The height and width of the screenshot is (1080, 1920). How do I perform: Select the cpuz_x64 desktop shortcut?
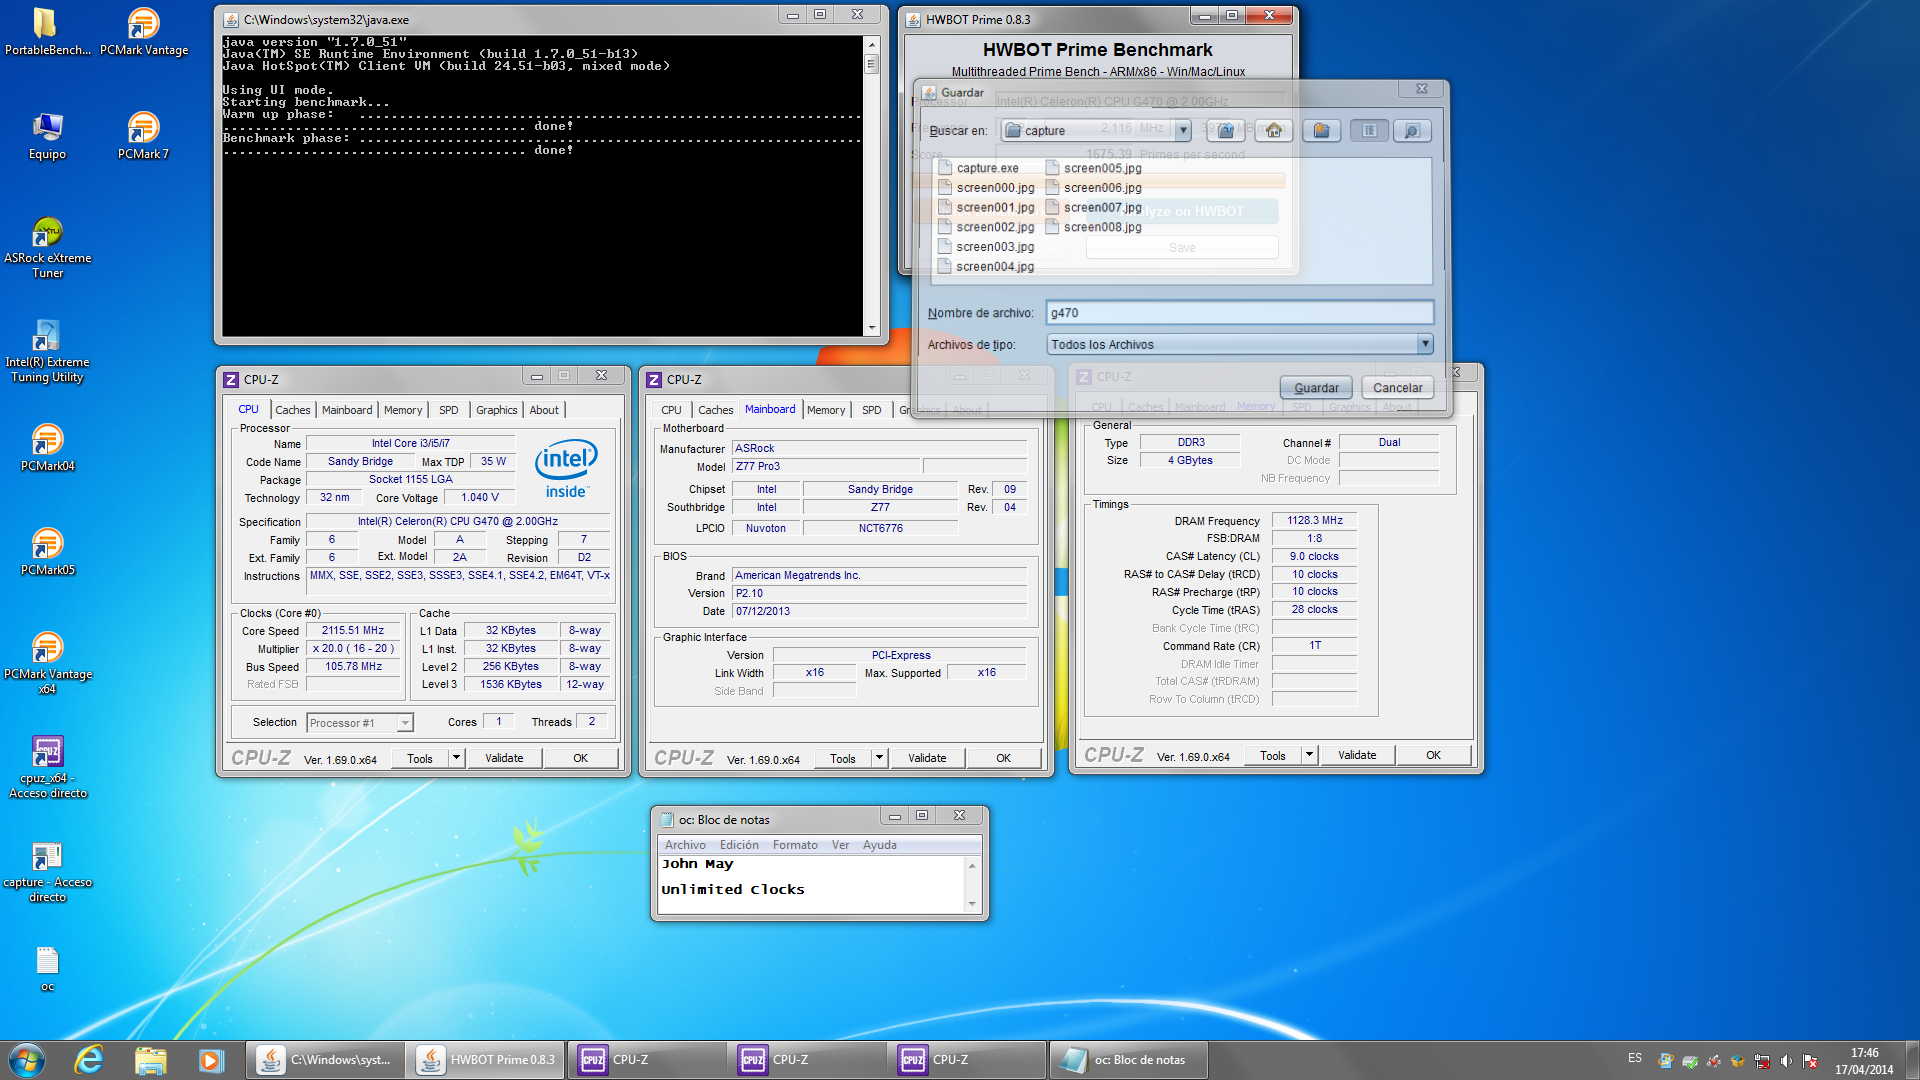[x=47, y=768]
